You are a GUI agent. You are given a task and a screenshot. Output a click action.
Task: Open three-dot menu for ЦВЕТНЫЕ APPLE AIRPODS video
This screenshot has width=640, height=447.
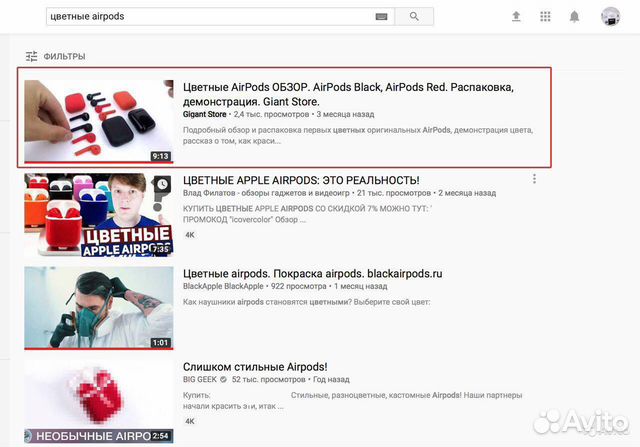point(534,179)
